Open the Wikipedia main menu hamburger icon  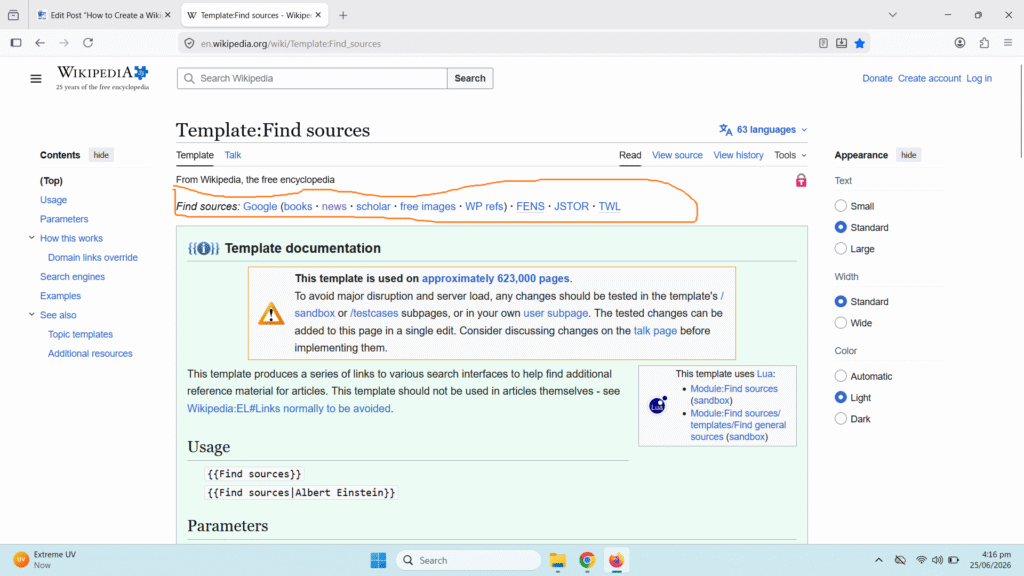(36, 79)
